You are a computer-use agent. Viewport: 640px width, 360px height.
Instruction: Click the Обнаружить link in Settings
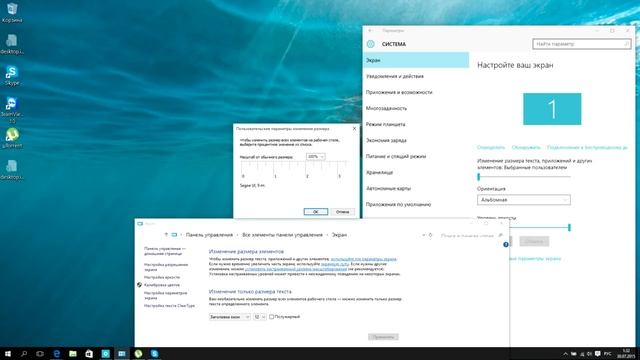pos(526,147)
